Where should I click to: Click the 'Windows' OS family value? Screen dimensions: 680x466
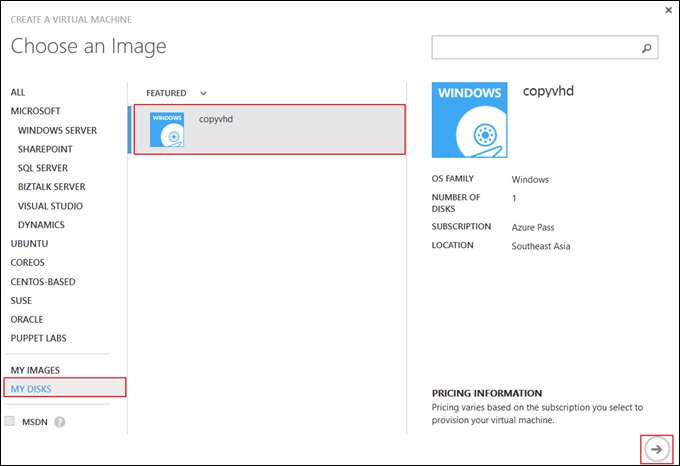tap(530, 179)
